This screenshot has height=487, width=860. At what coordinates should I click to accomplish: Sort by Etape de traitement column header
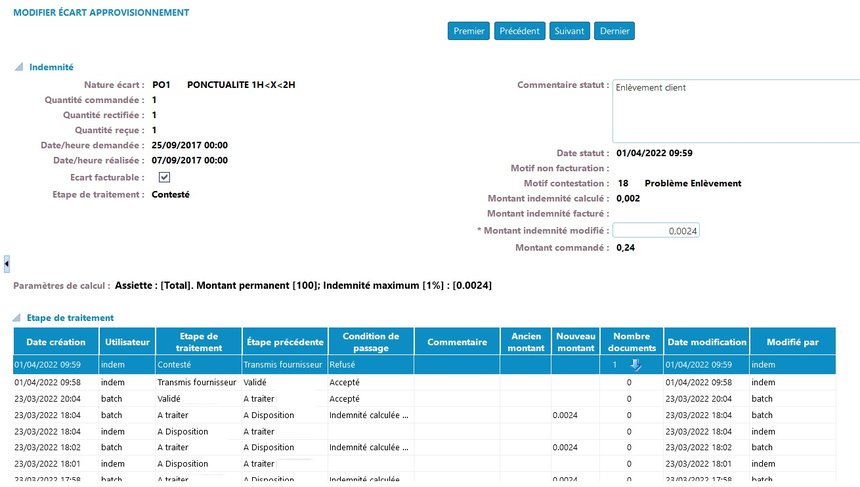(x=199, y=342)
